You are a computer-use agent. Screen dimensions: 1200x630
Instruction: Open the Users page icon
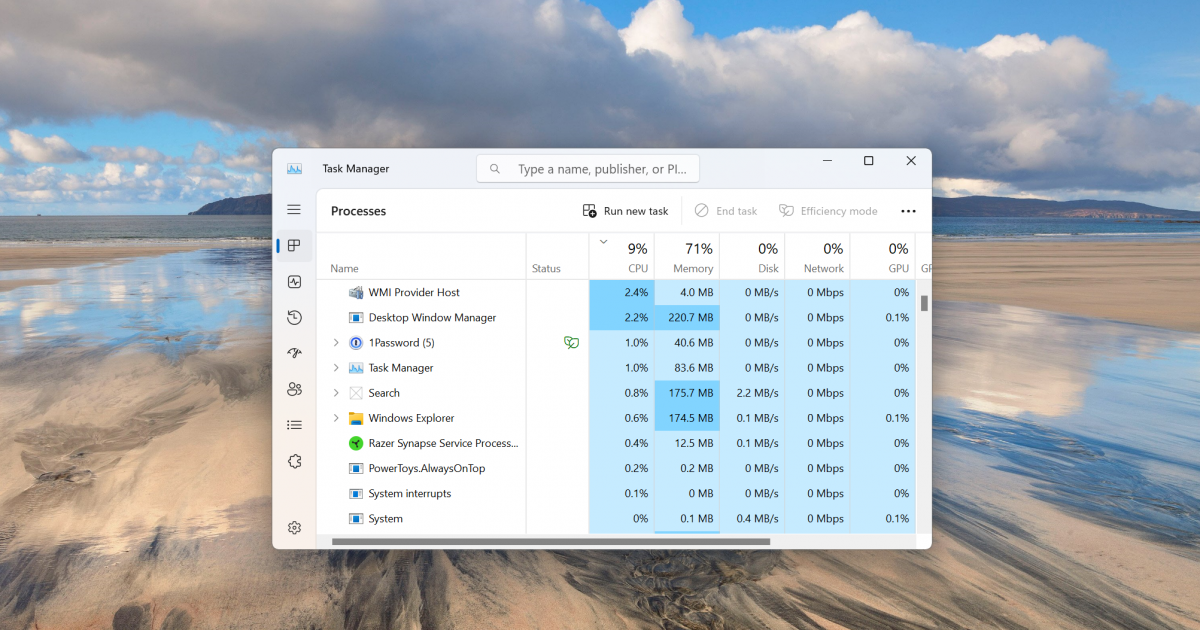tap(293, 388)
